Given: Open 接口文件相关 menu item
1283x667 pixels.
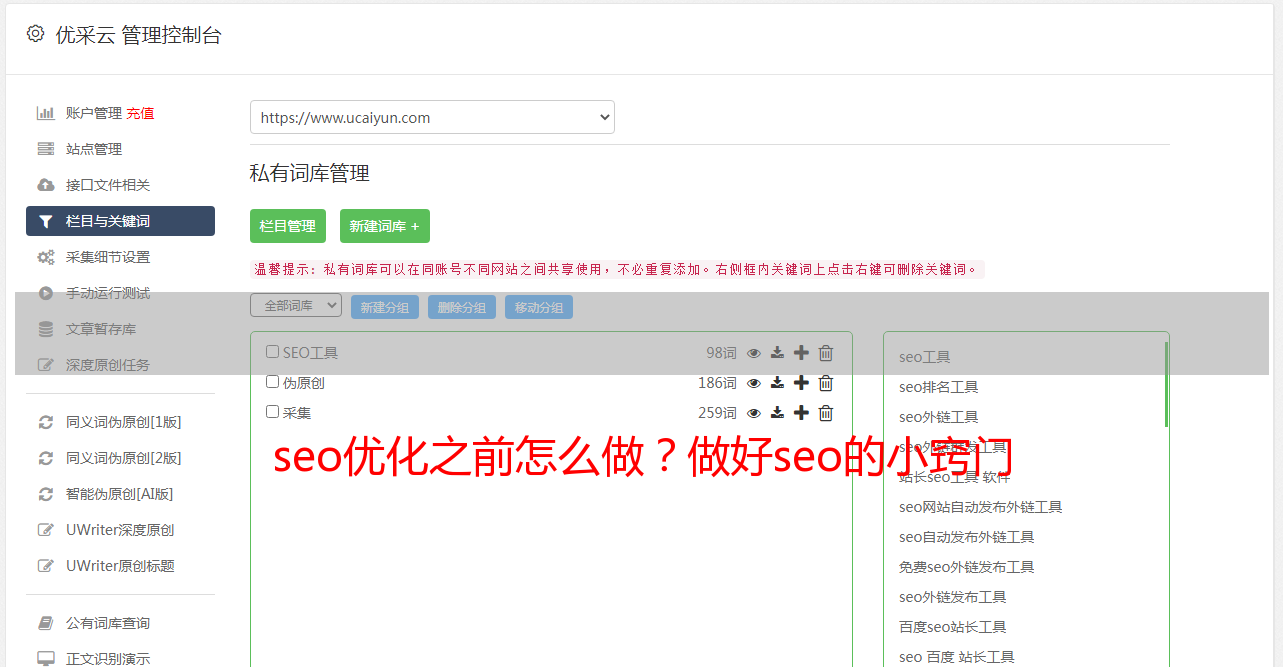Looking at the screenshot, I should click(x=108, y=185).
